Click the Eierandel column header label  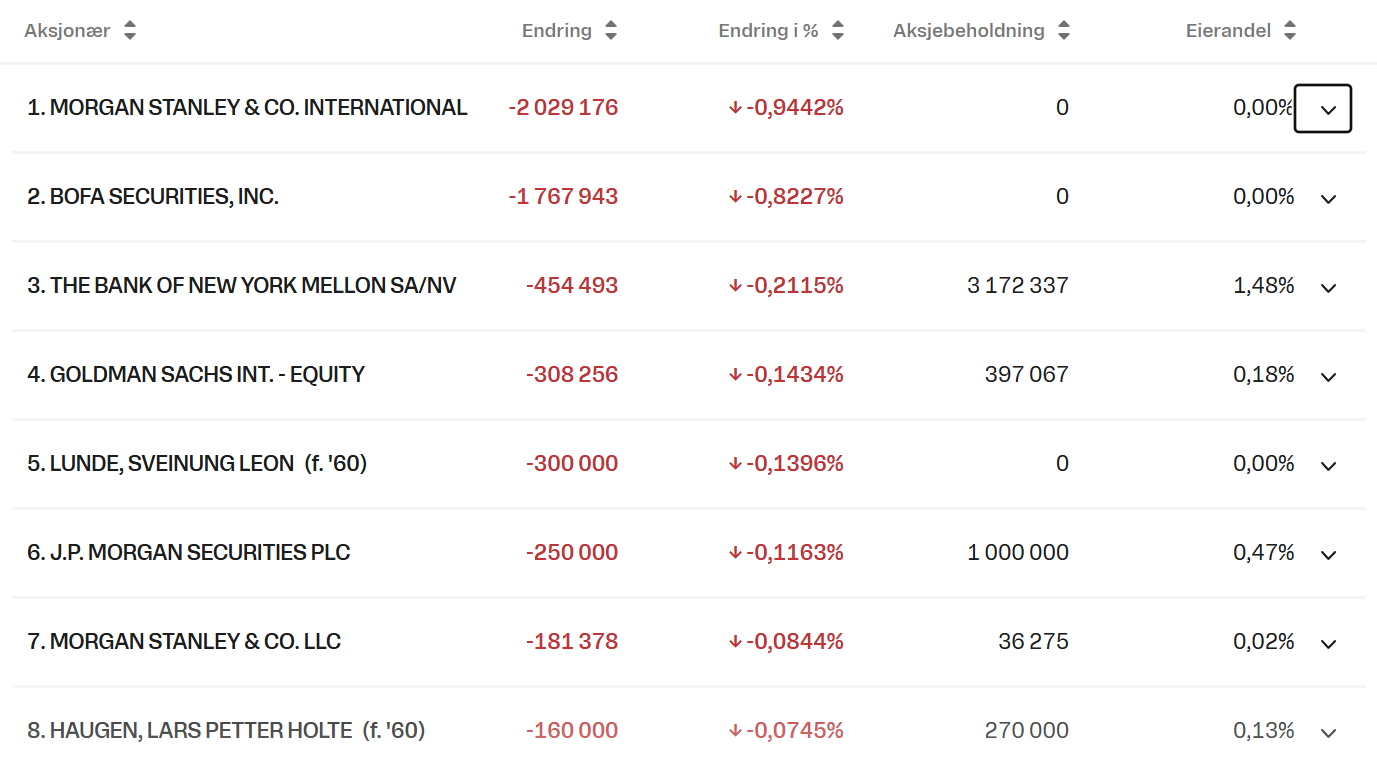click(1228, 31)
